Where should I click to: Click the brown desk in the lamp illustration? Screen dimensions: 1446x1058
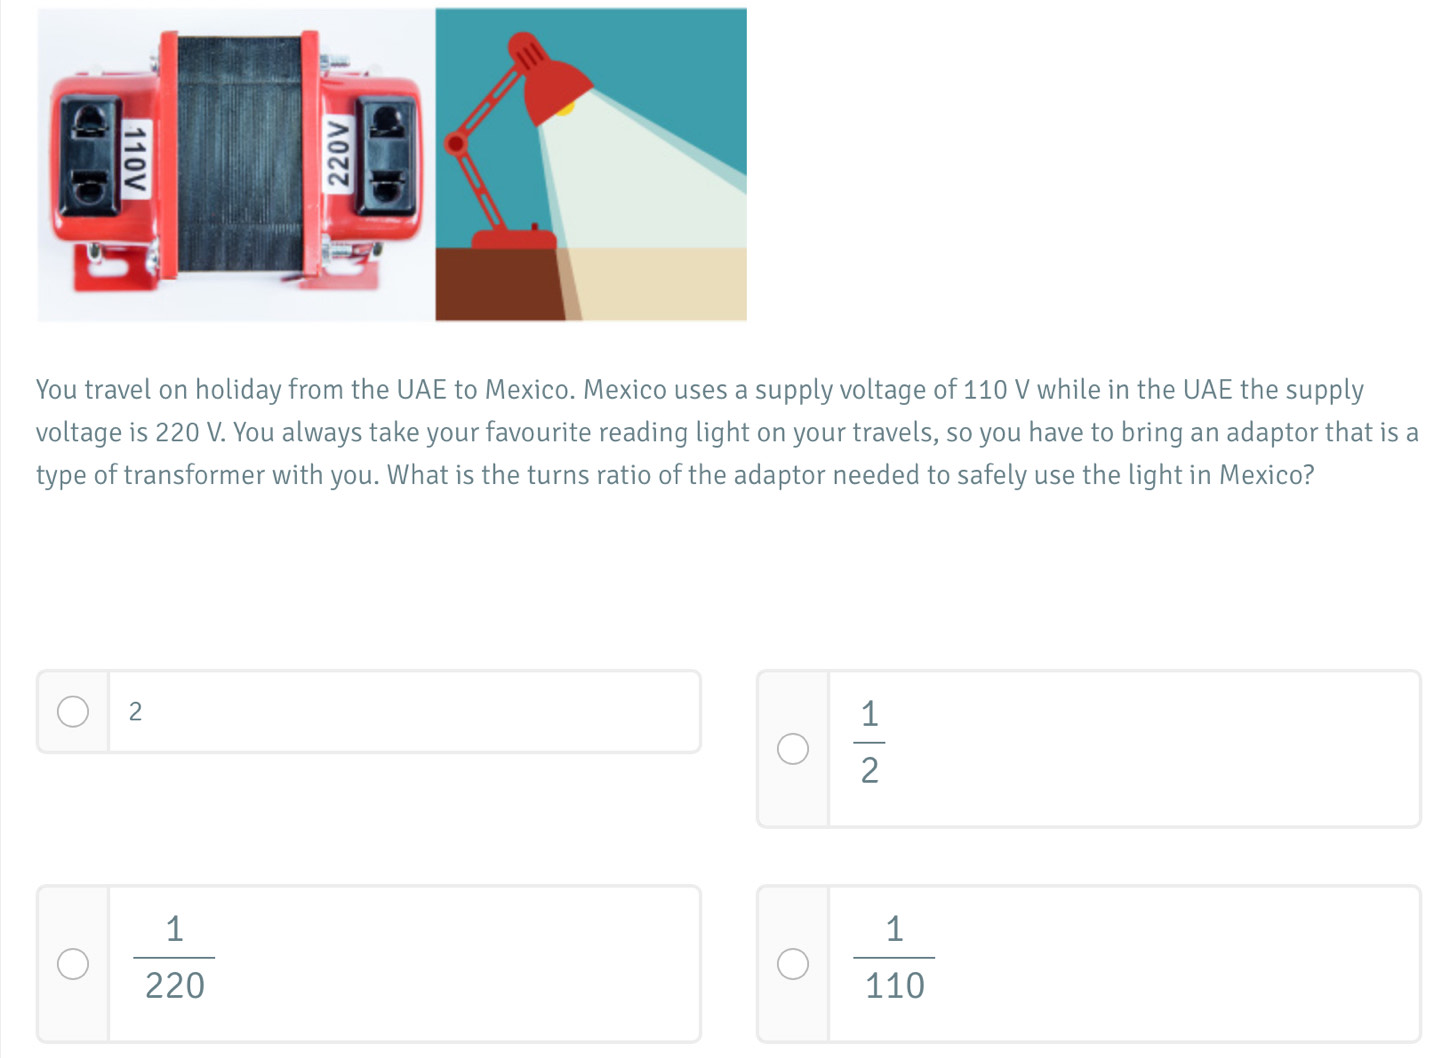[500, 284]
